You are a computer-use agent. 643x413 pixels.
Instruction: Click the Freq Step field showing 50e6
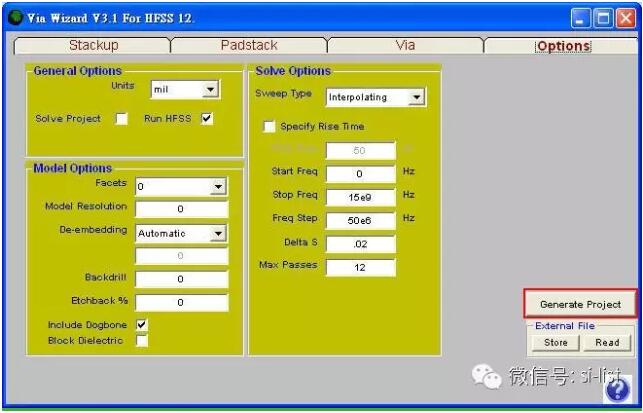[x=360, y=221]
